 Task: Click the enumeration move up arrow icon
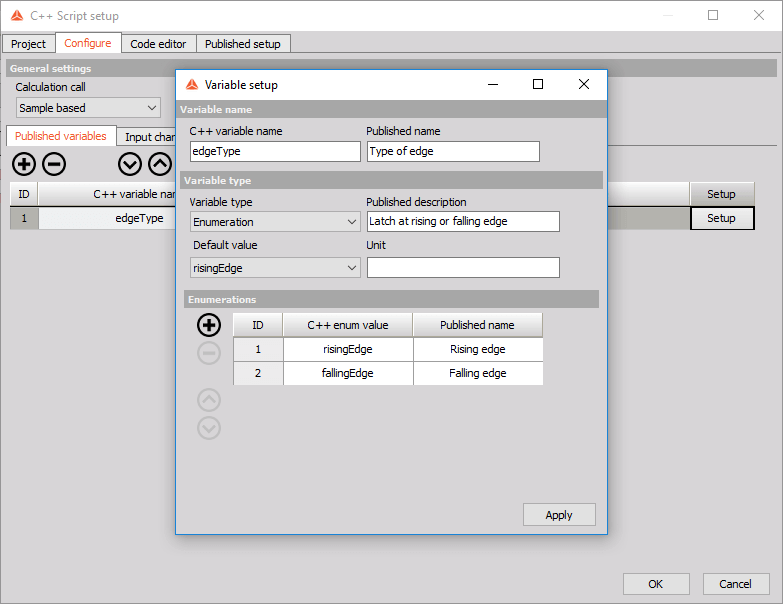(x=209, y=400)
